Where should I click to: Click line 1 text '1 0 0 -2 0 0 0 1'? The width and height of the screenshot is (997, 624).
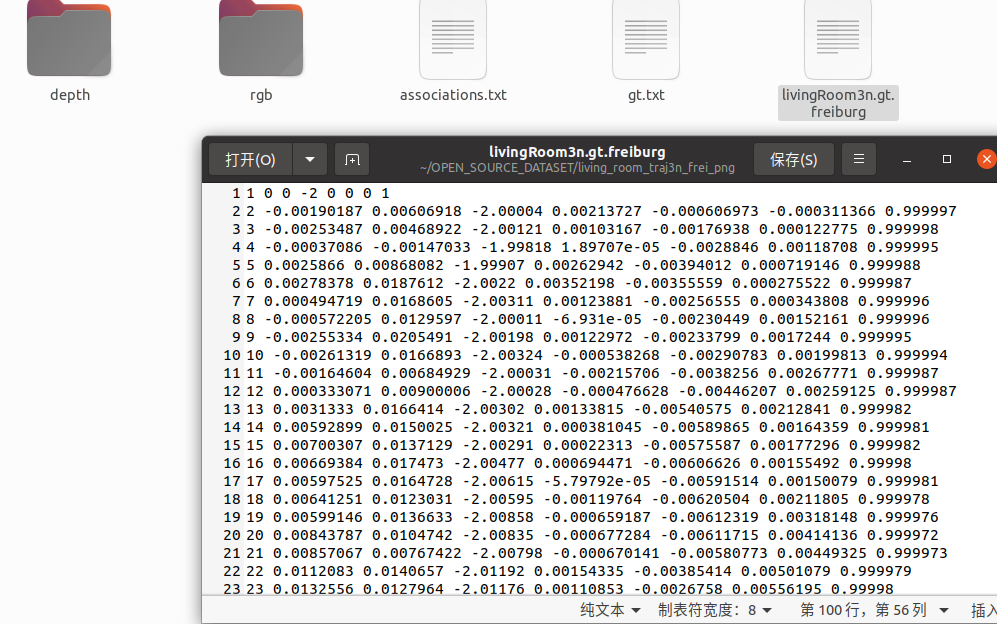coord(318,193)
